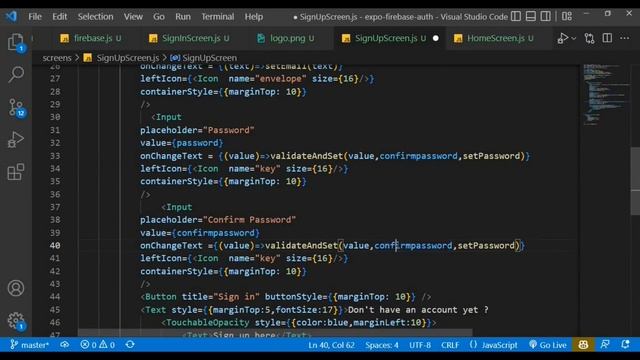This screenshot has width=640, height=360.
Task: Click the horizontal editor scrollbar
Action: click(x=275, y=333)
